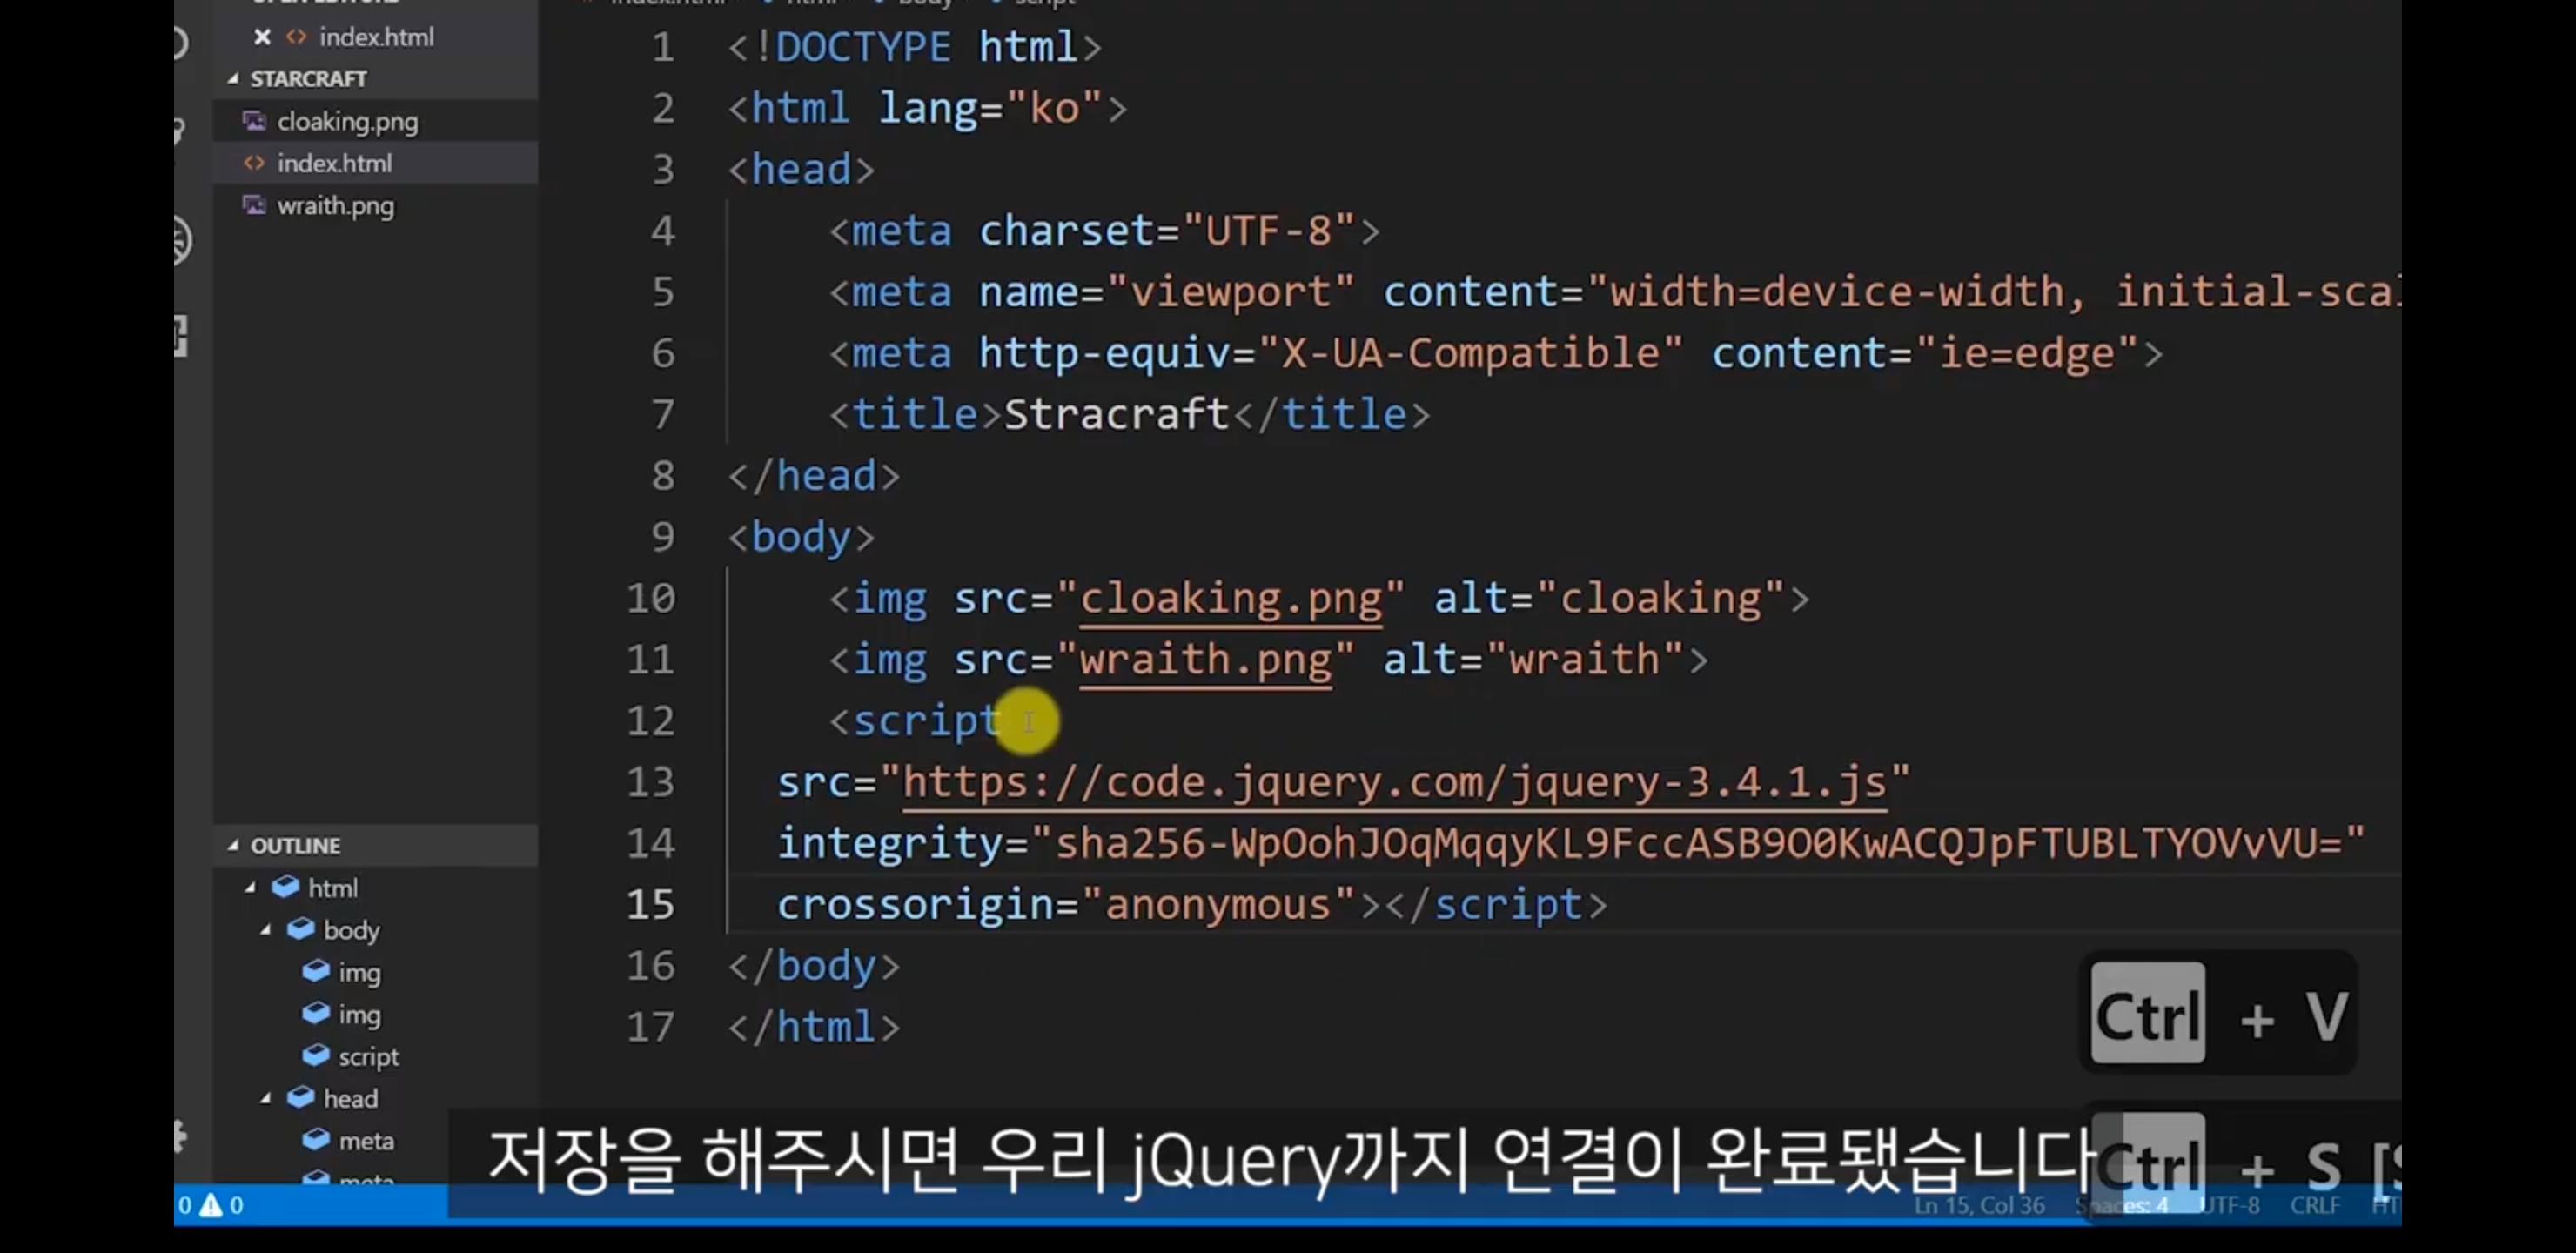The width and height of the screenshot is (2576, 1253).
Task: Click line number 1 in the gutter
Action: (x=662, y=47)
